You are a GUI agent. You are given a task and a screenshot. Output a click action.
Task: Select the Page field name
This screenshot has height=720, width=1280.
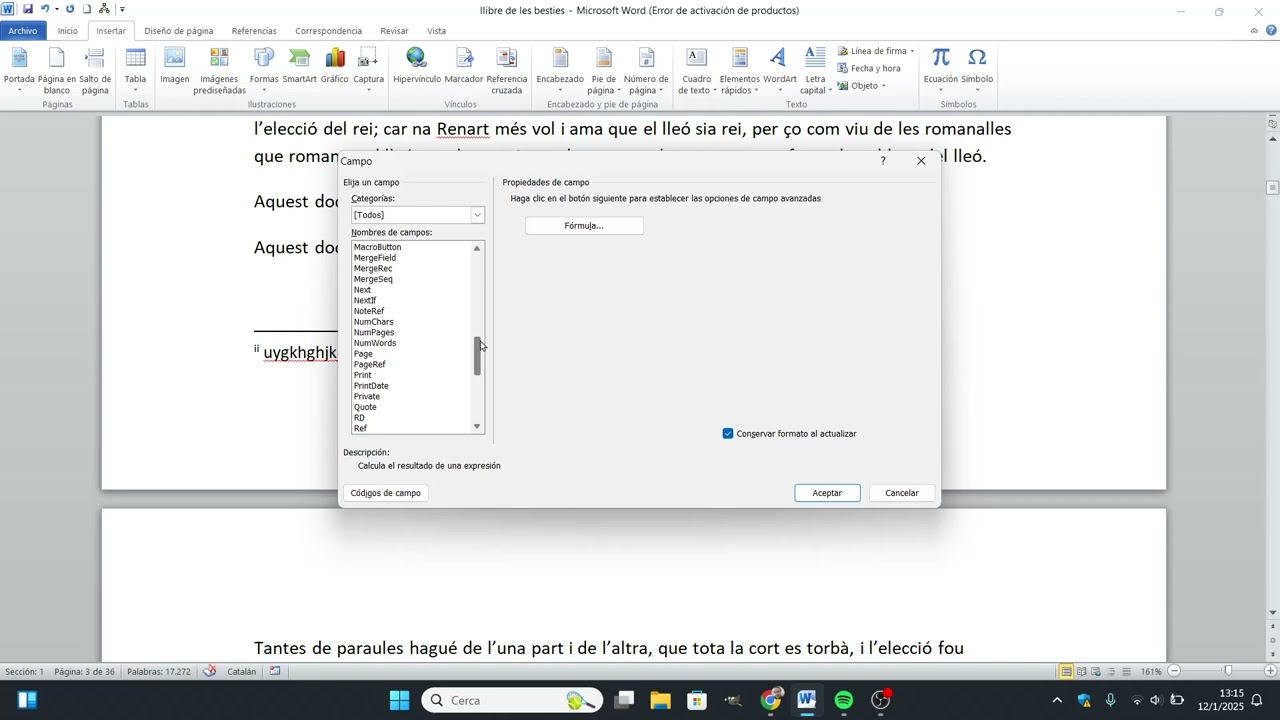coord(363,354)
